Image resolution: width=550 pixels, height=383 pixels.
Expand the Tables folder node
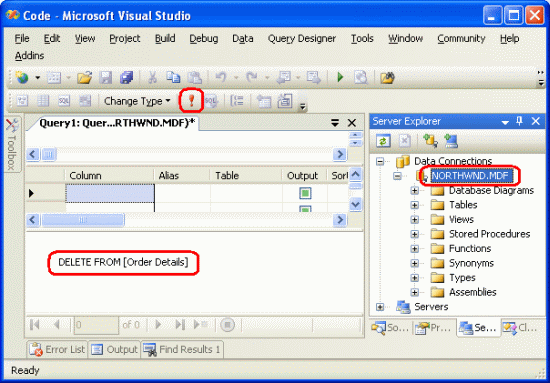click(415, 205)
